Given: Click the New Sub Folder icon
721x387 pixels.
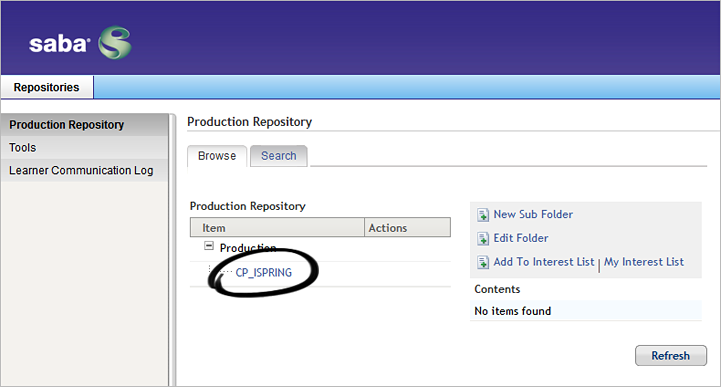Looking at the screenshot, I should (x=482, y=215).
